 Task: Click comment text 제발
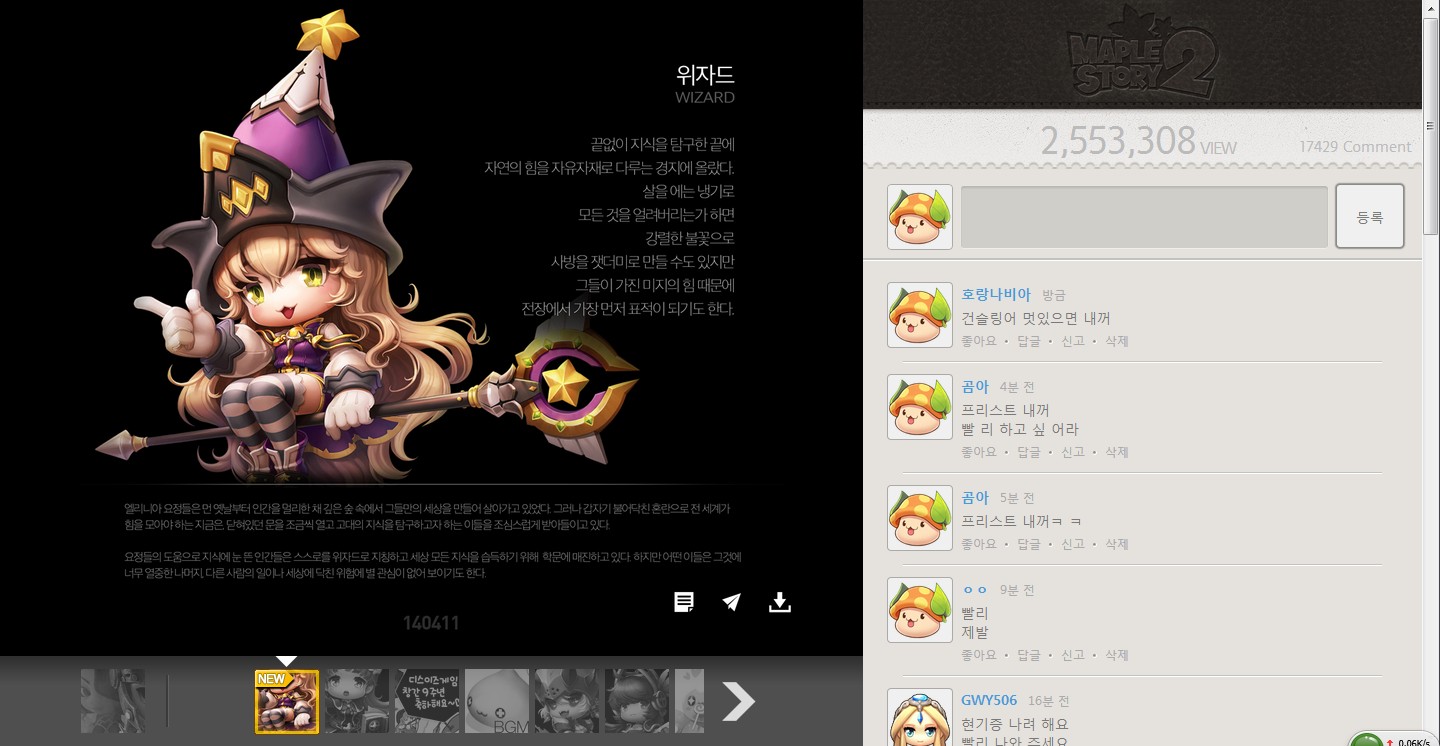click(975, 632)
